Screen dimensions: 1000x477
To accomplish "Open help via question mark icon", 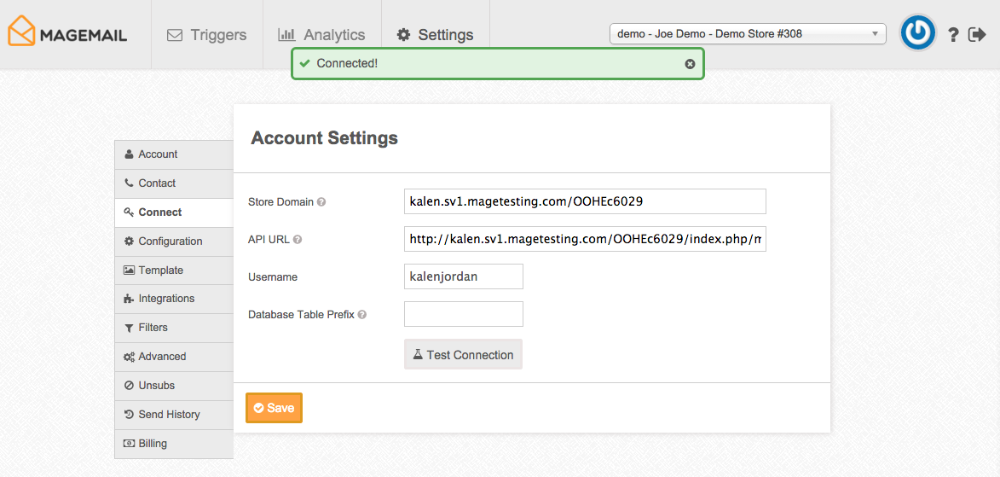I will (x=953, y=35).
